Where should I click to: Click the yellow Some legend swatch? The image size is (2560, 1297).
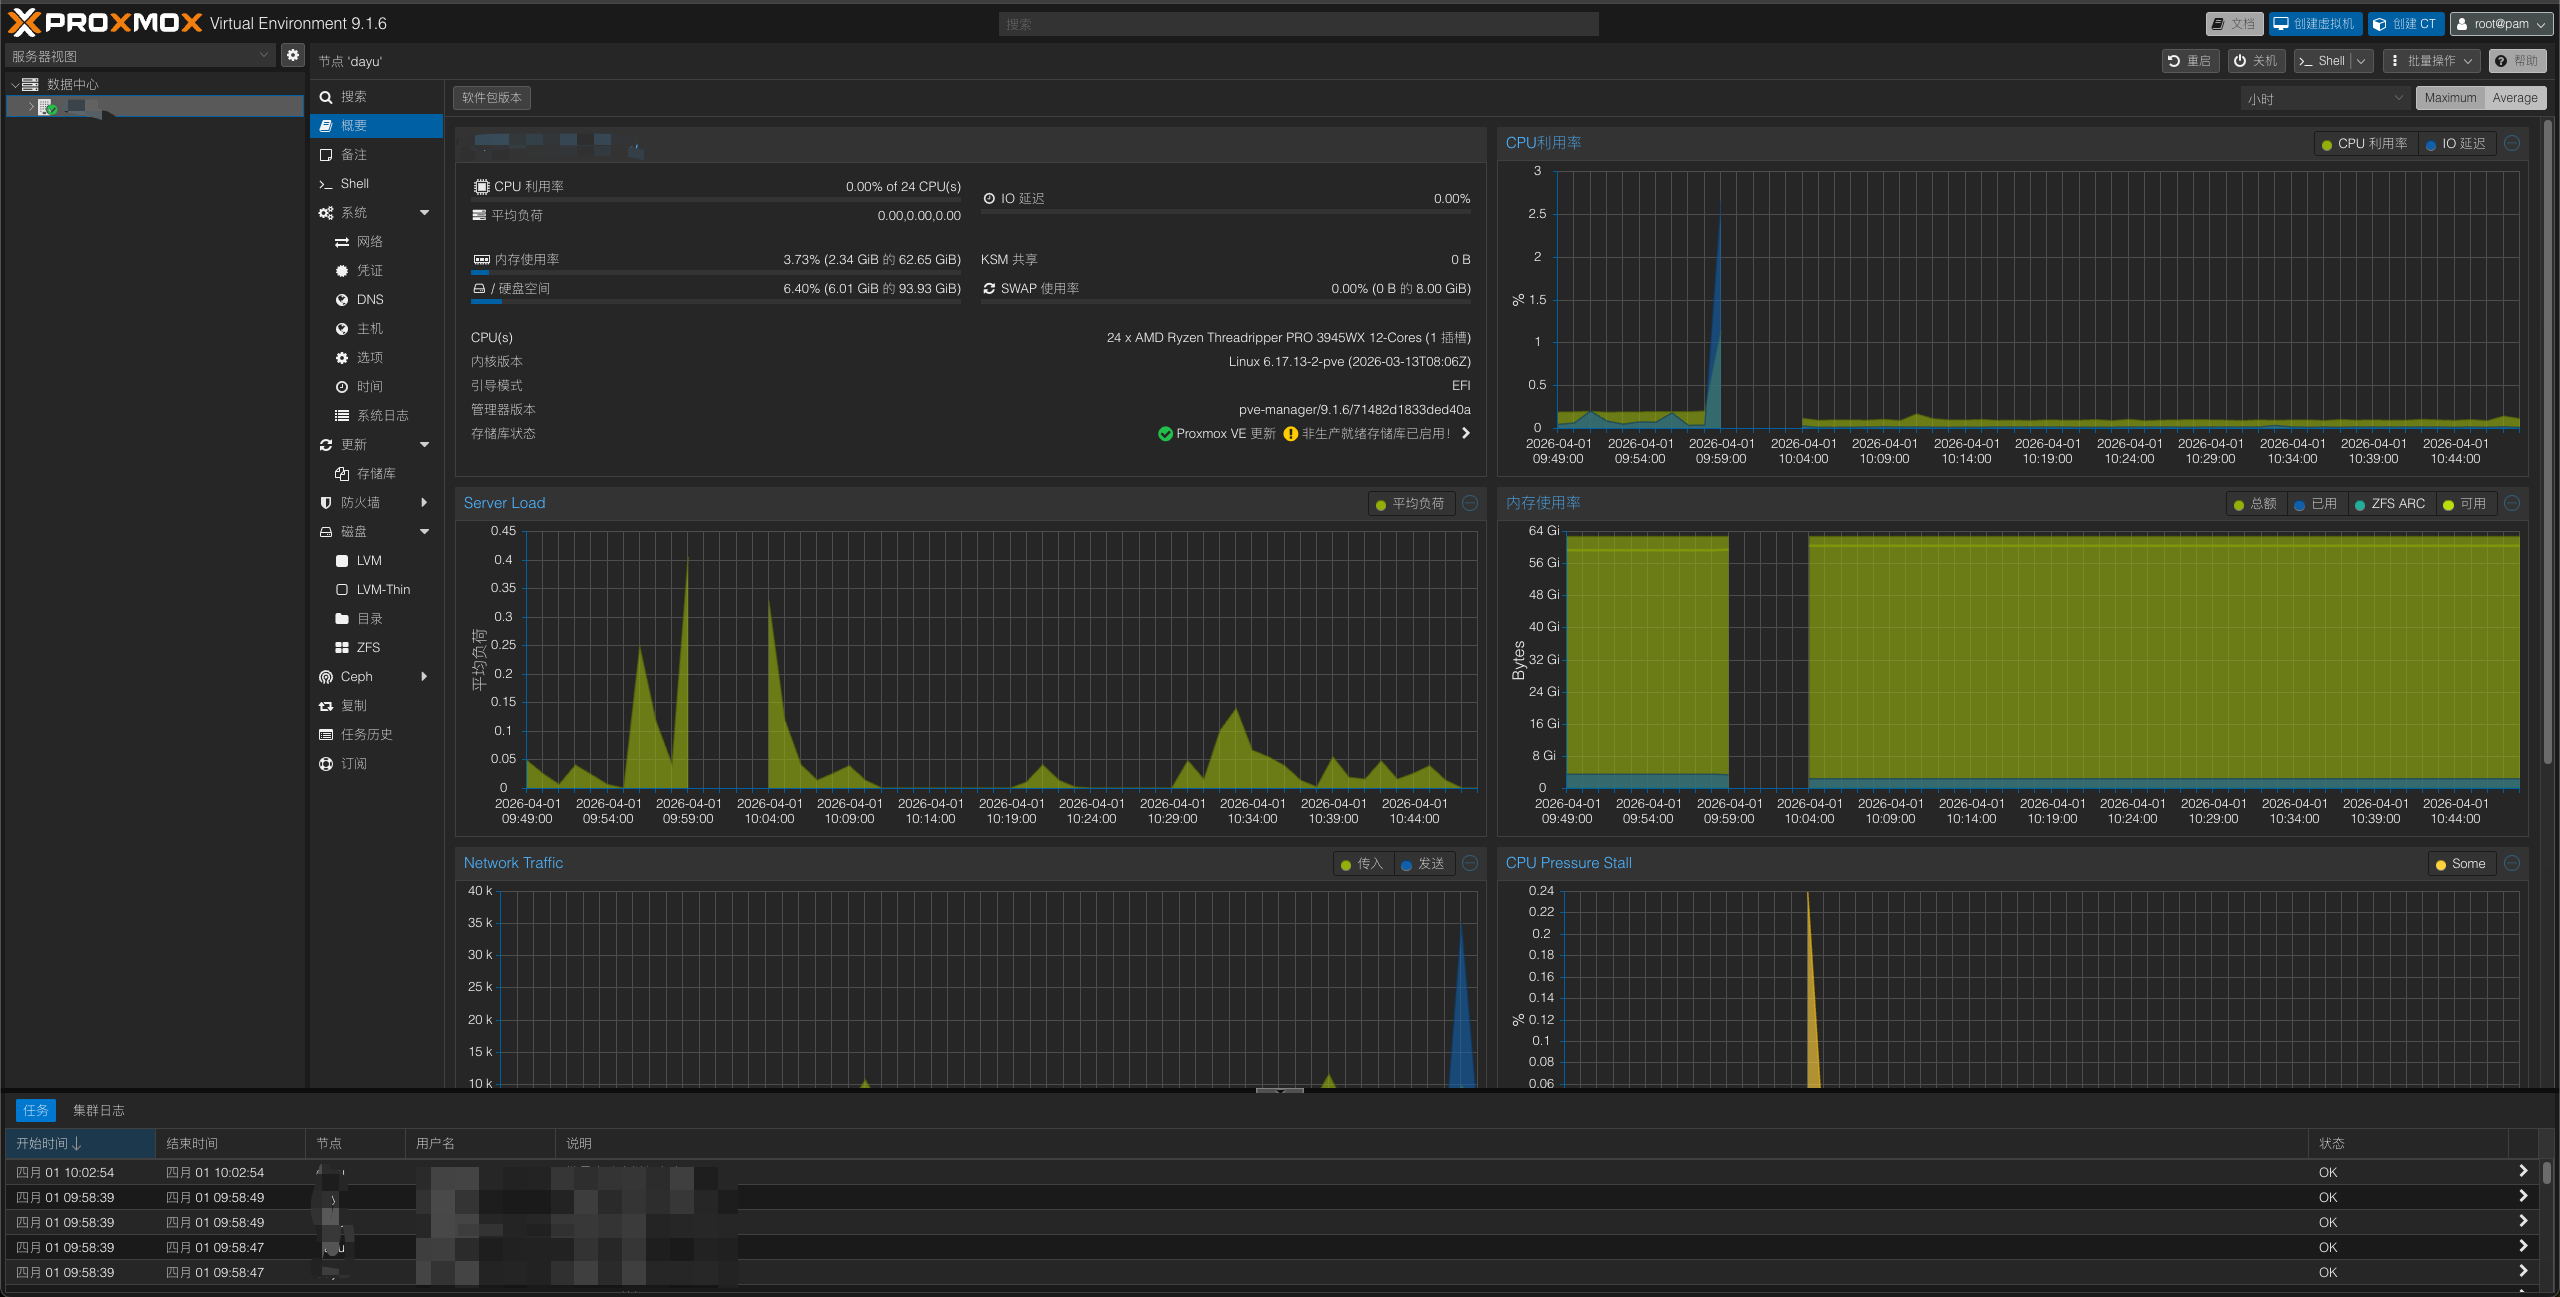pos(2441,865)
